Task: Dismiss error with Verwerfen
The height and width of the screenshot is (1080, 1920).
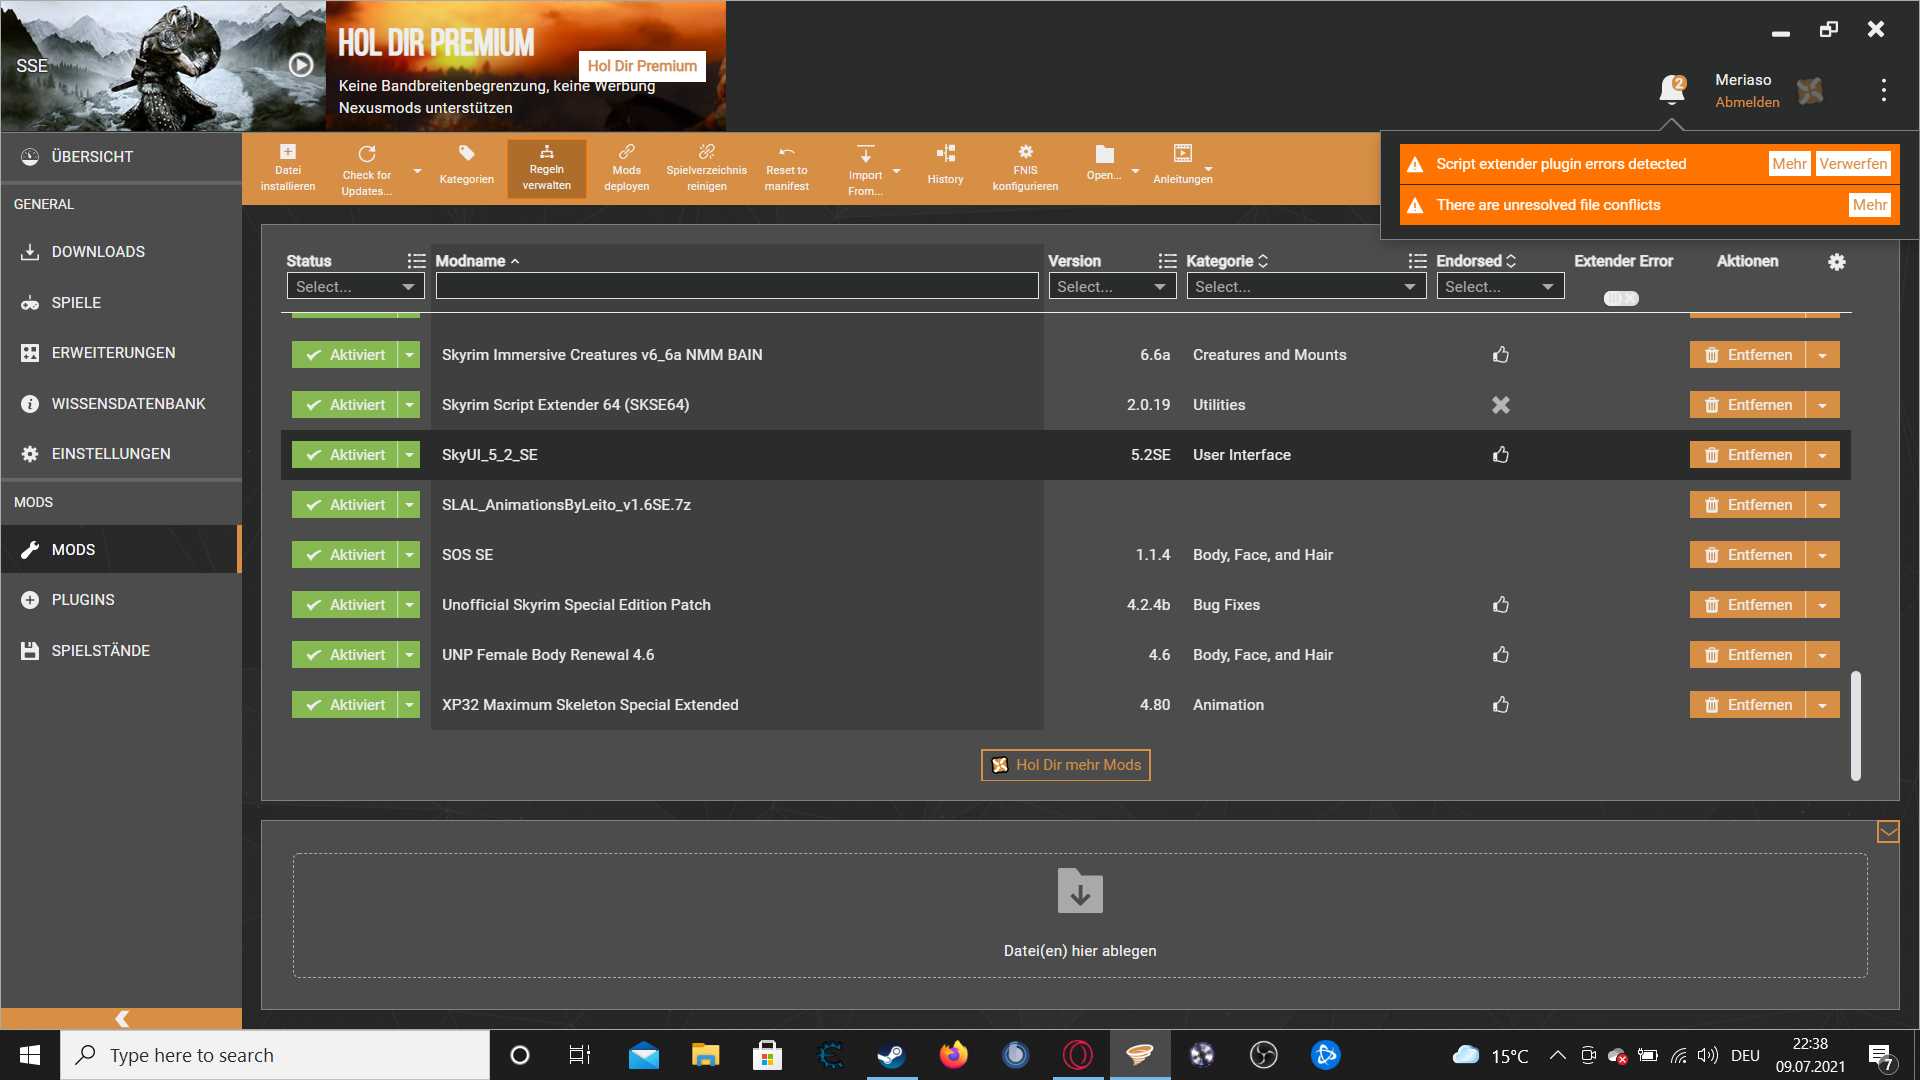Action: click(x=1853, y=164)
